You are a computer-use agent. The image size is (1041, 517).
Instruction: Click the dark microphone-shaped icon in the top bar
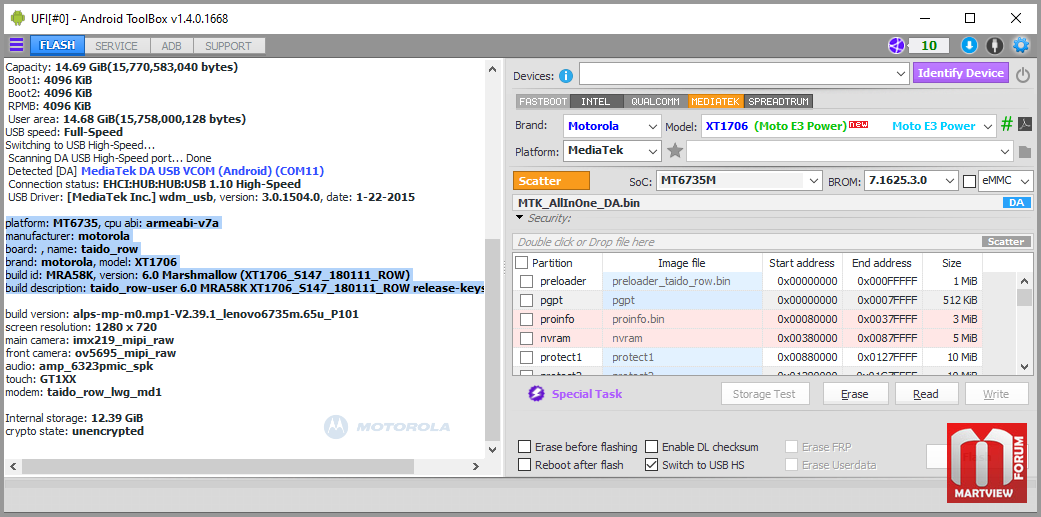point(994,45)
